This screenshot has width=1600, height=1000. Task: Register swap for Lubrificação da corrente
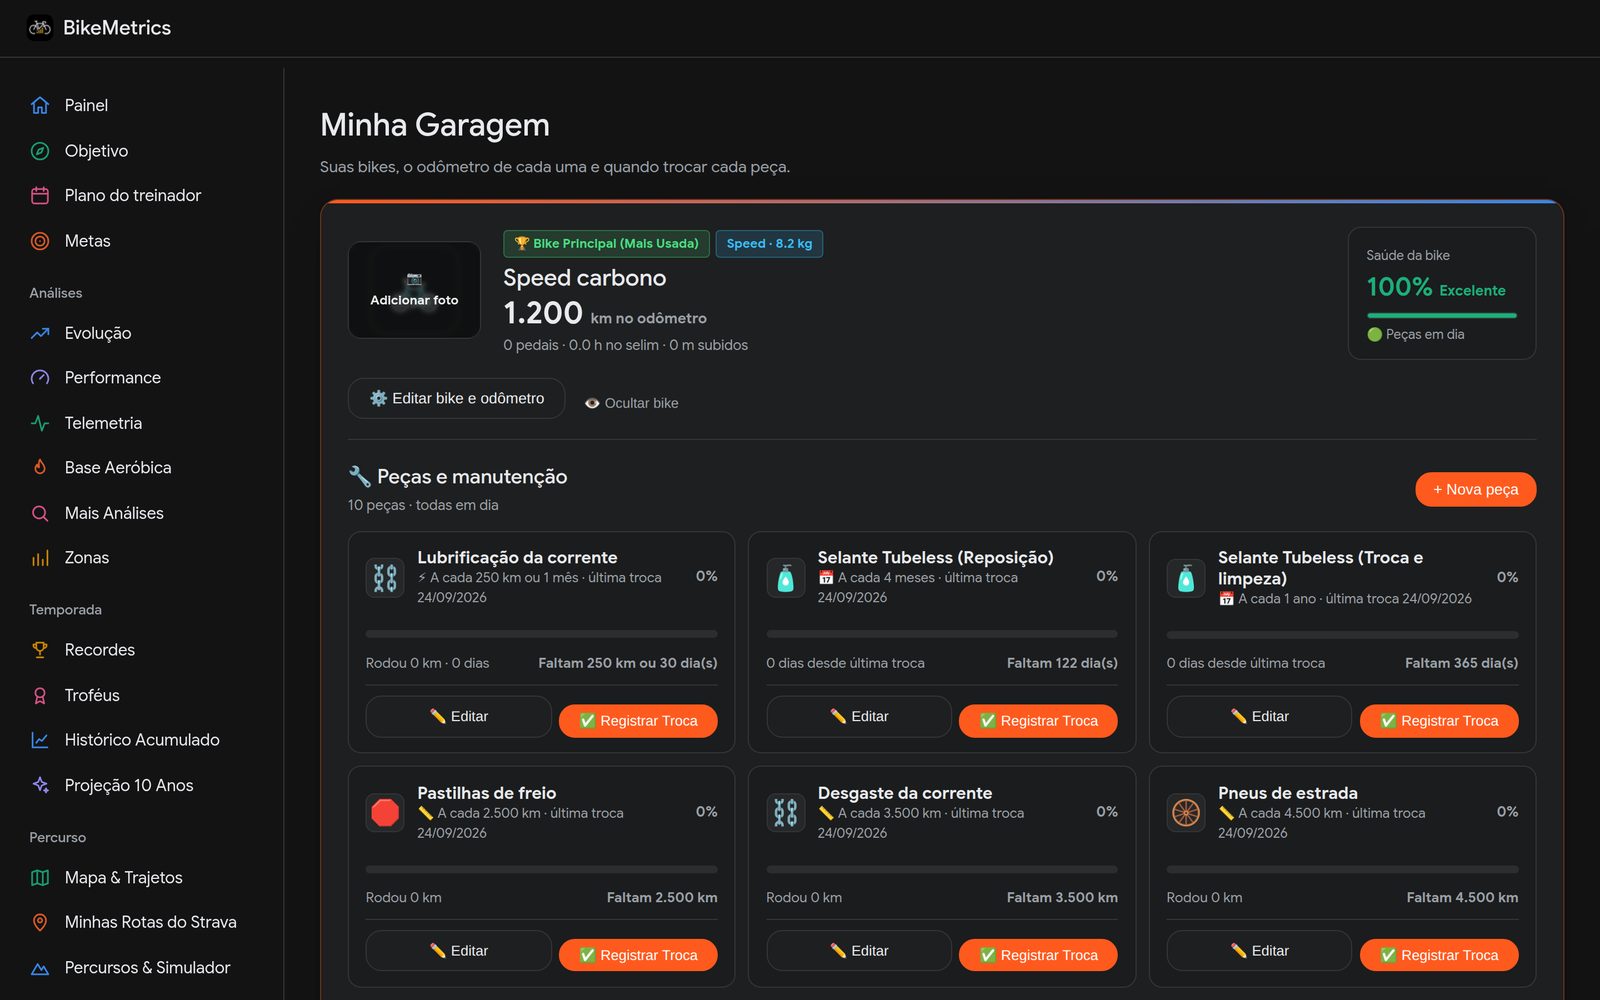pos(638,721)
